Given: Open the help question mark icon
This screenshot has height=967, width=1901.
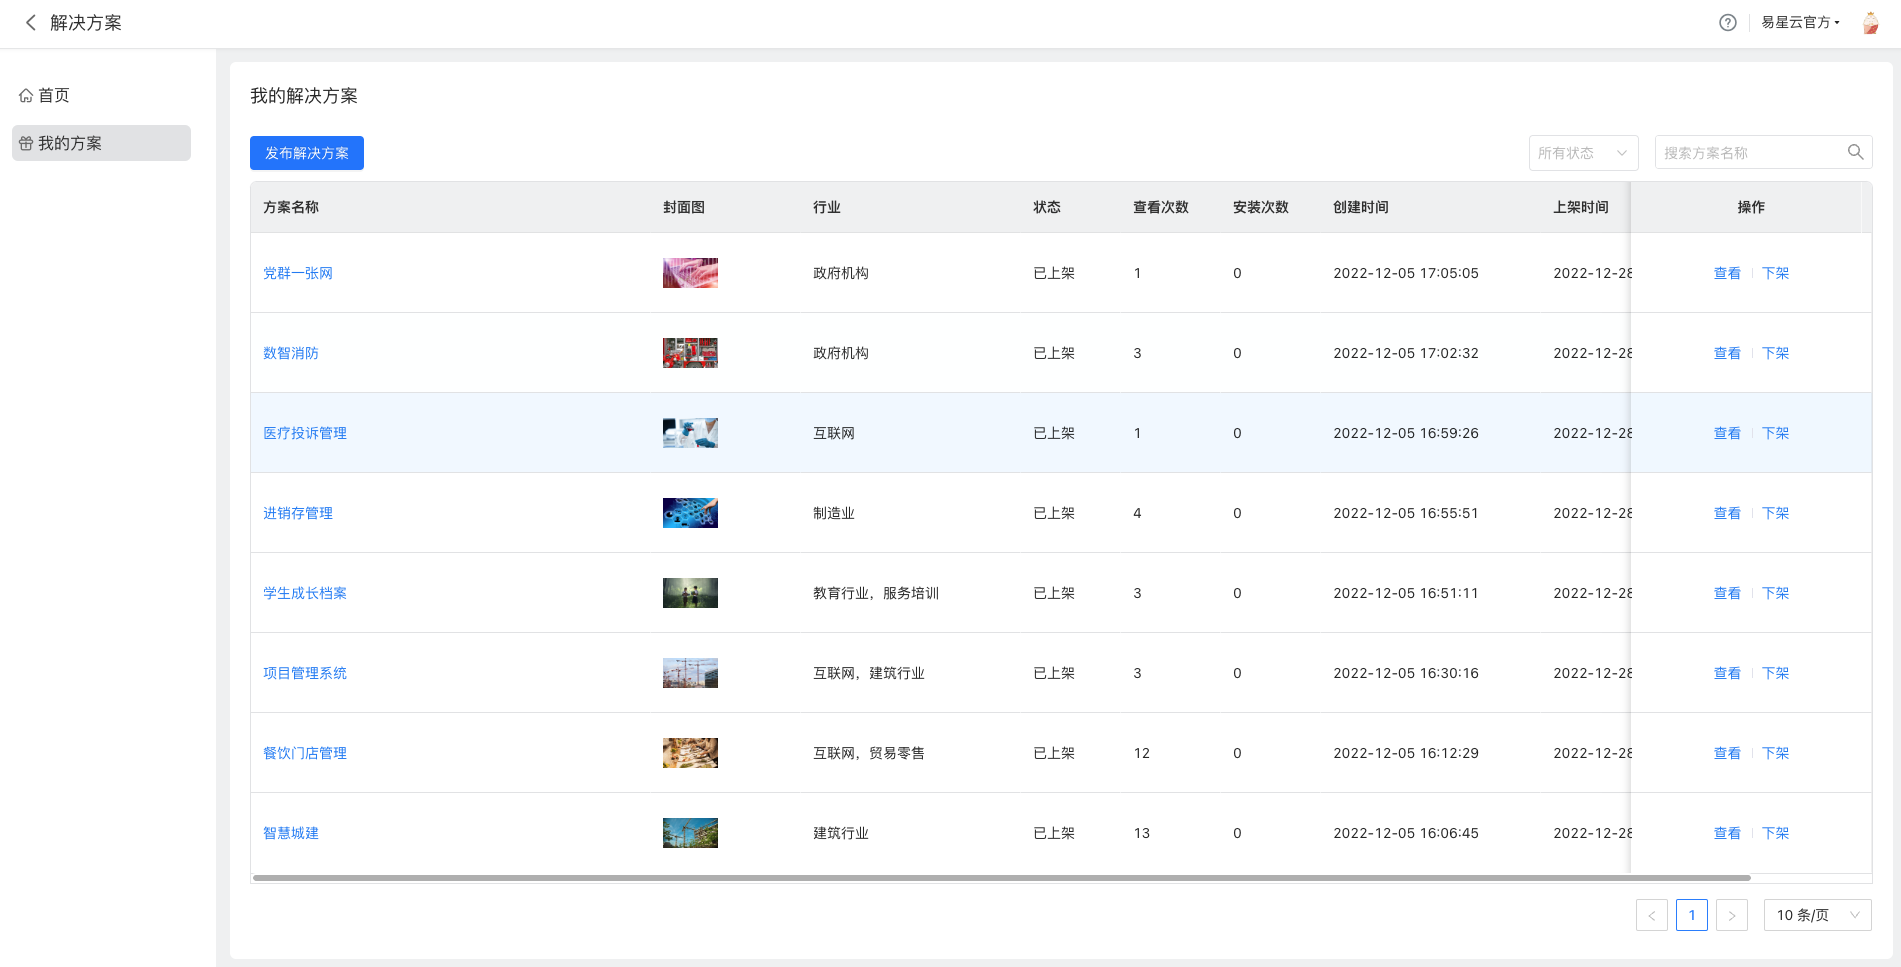Looking at the screenshot, I should pyautogui.click(x=1728, y=22).
